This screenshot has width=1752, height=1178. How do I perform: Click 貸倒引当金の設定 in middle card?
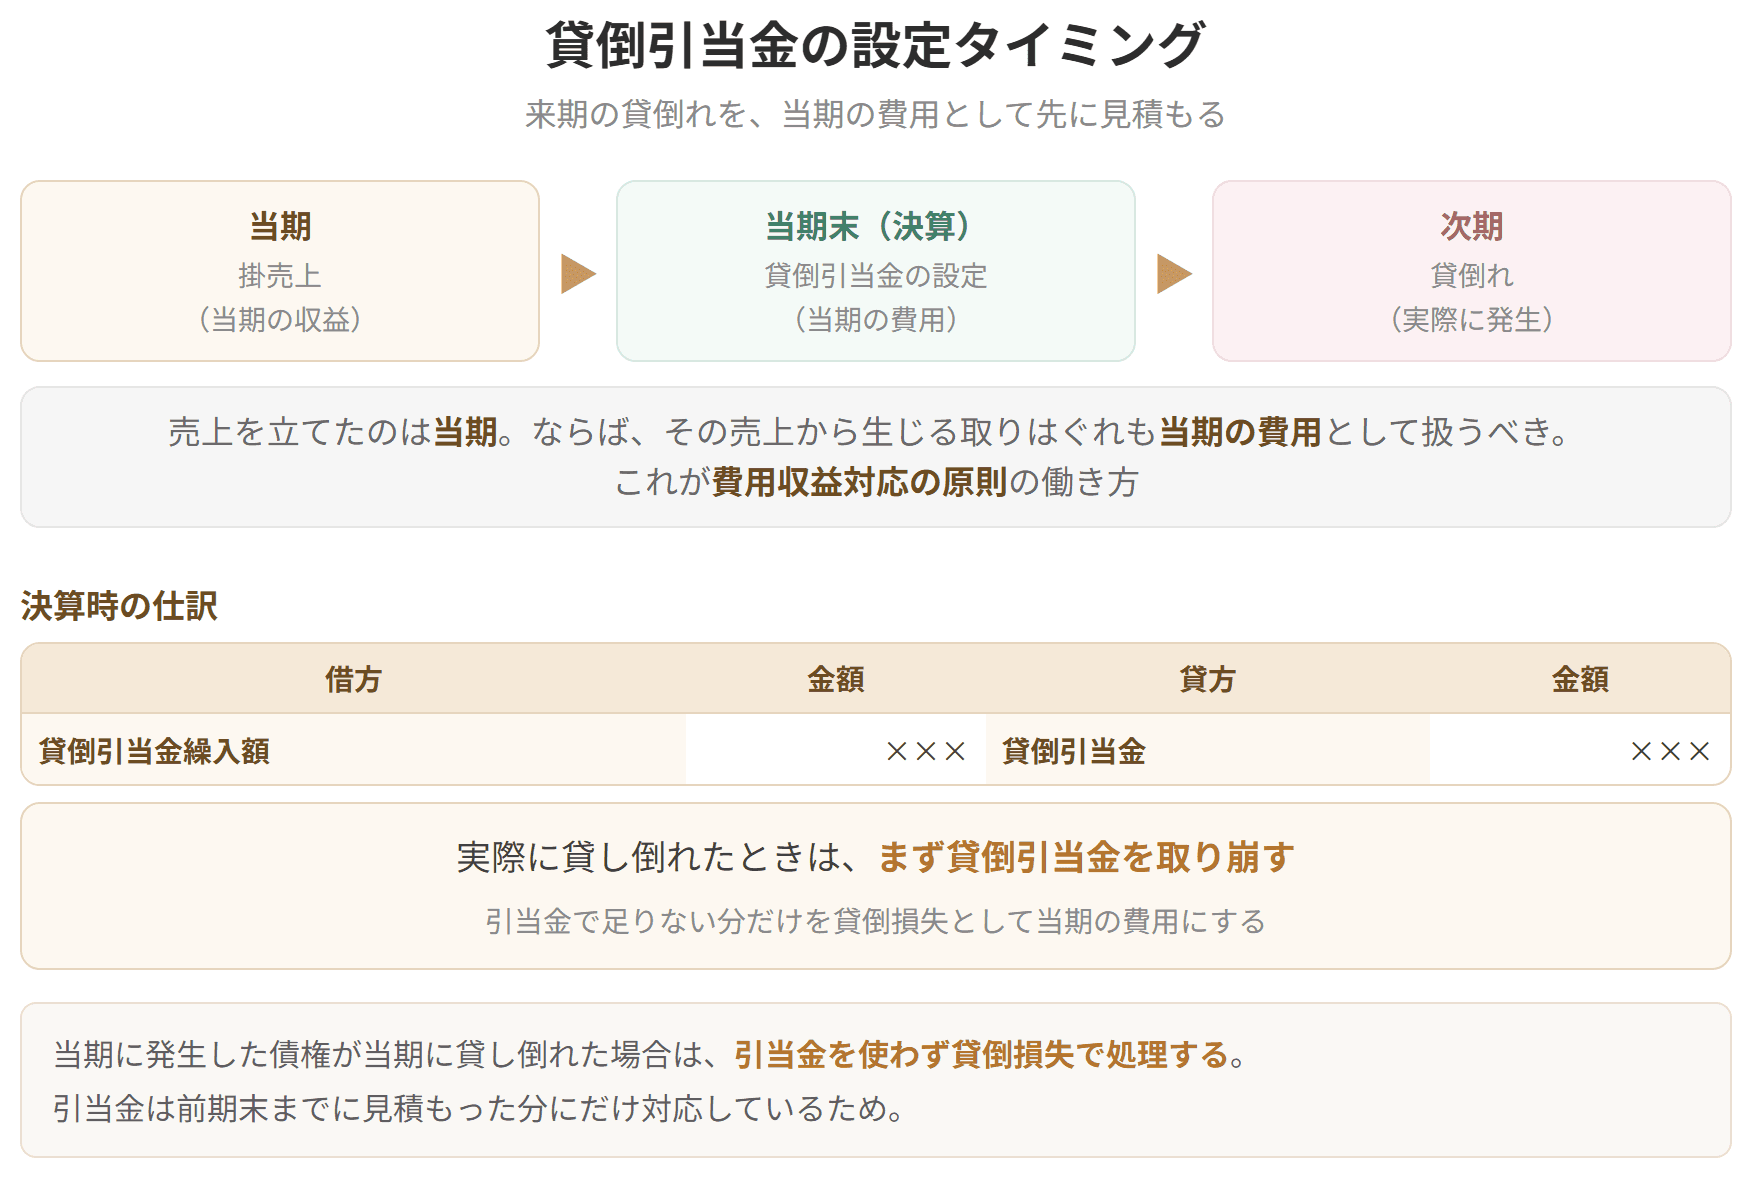[x=875, y=275]
